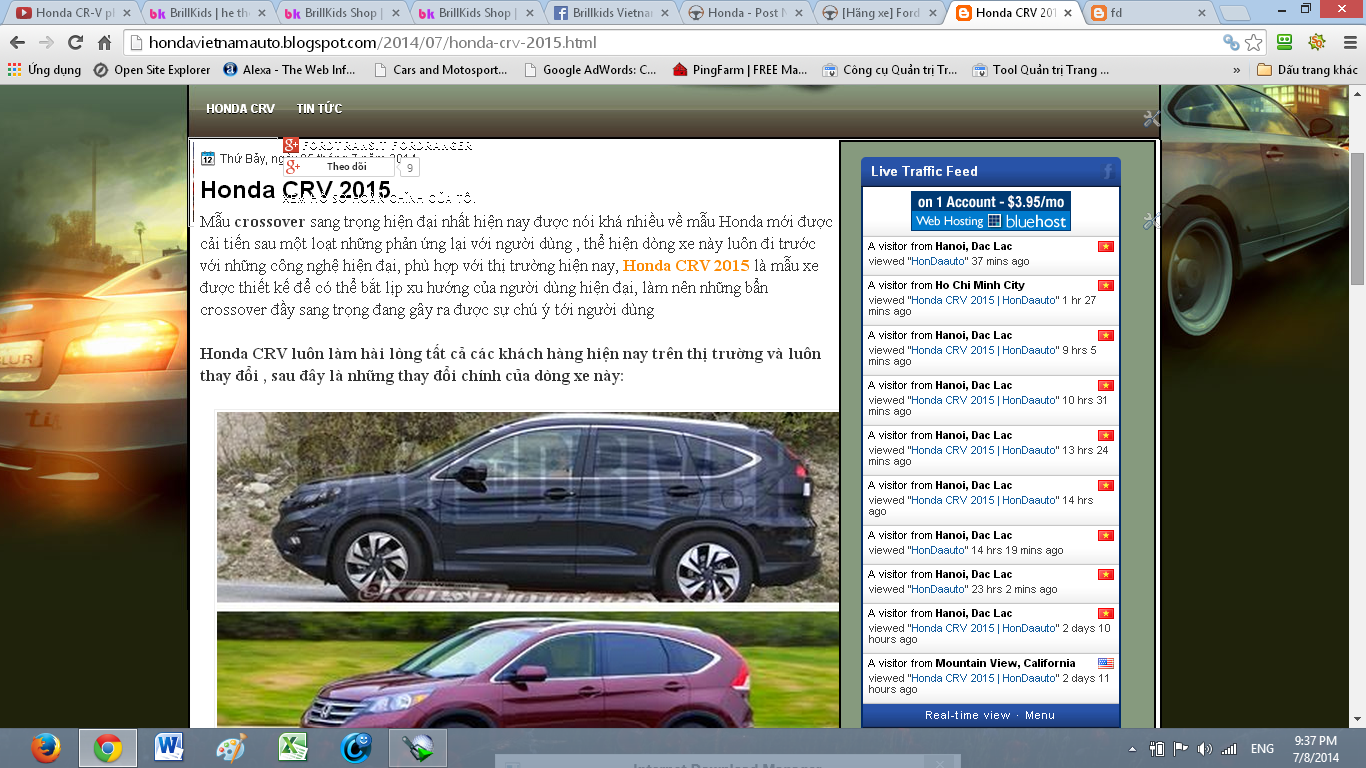Open Paint from the taskbar
1366x768 pixels.
pos(231,748)
